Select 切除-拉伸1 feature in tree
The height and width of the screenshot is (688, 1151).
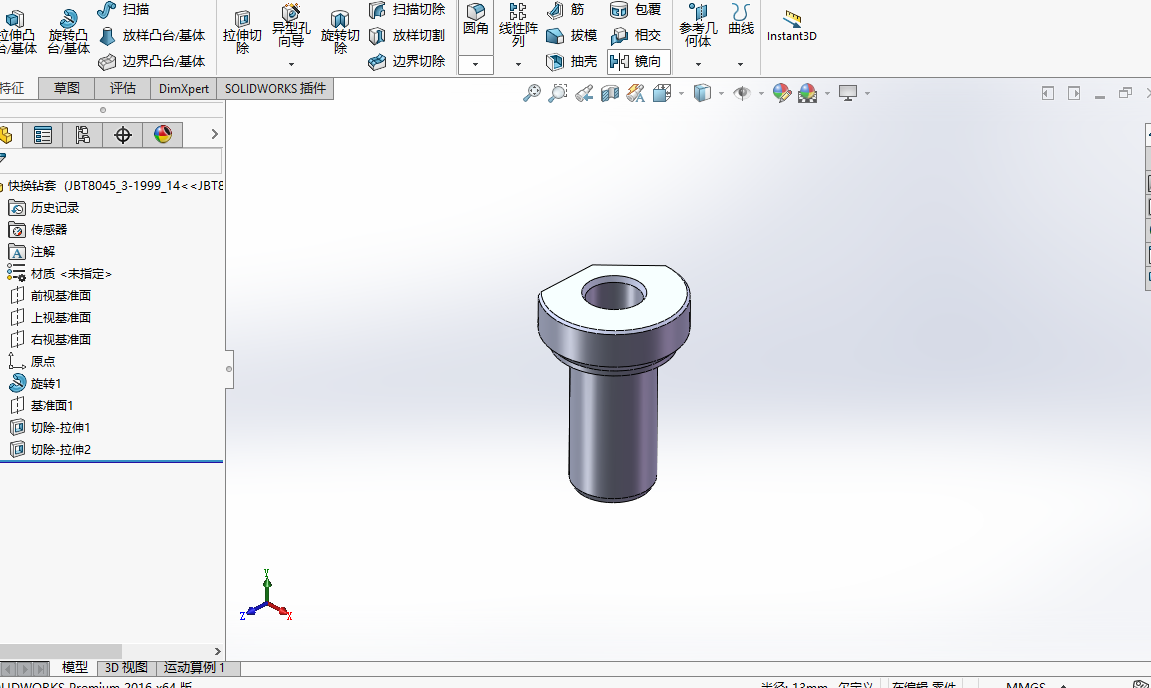pyautogui.click(x=50, y=427)
